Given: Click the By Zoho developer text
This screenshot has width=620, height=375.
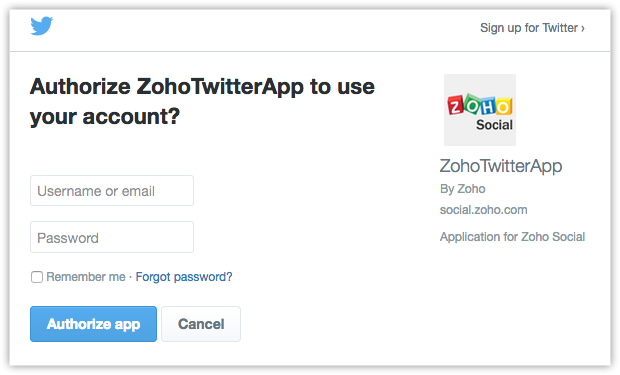Looking at the screenshot, I should click(x=463, y=189).
